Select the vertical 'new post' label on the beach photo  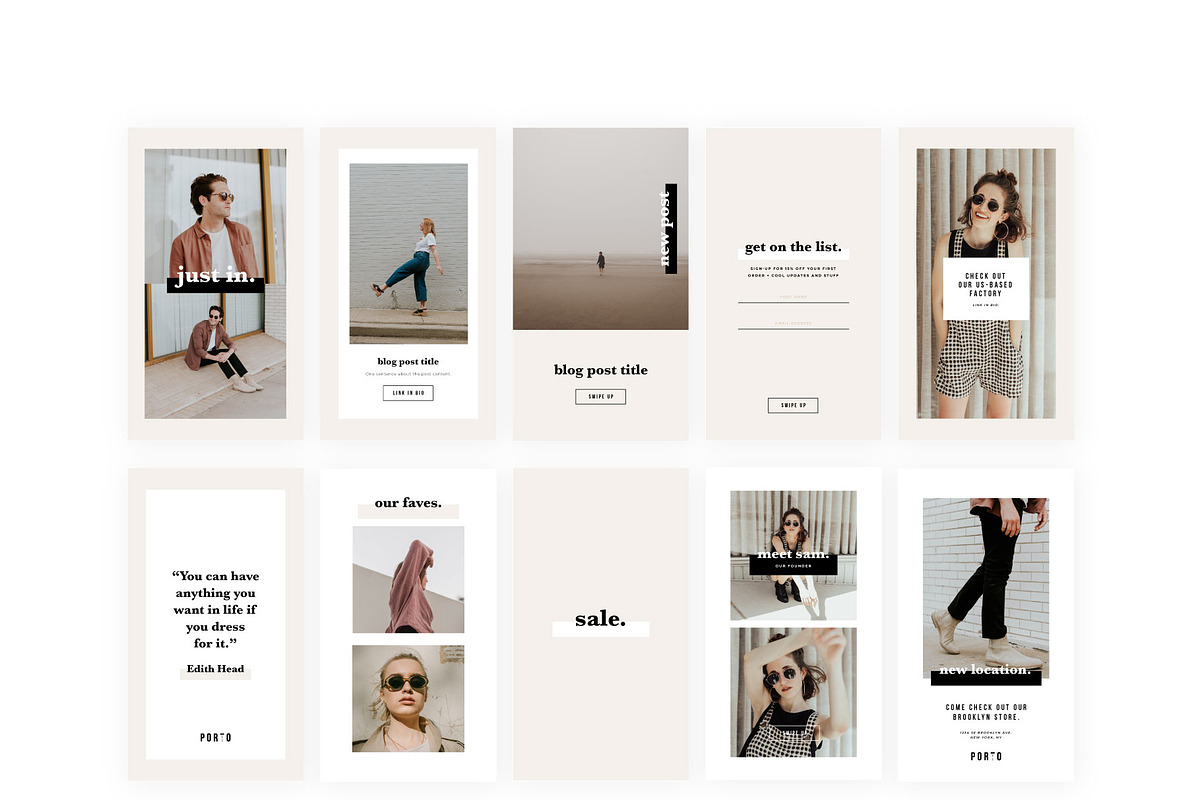[x=668, y=228]
